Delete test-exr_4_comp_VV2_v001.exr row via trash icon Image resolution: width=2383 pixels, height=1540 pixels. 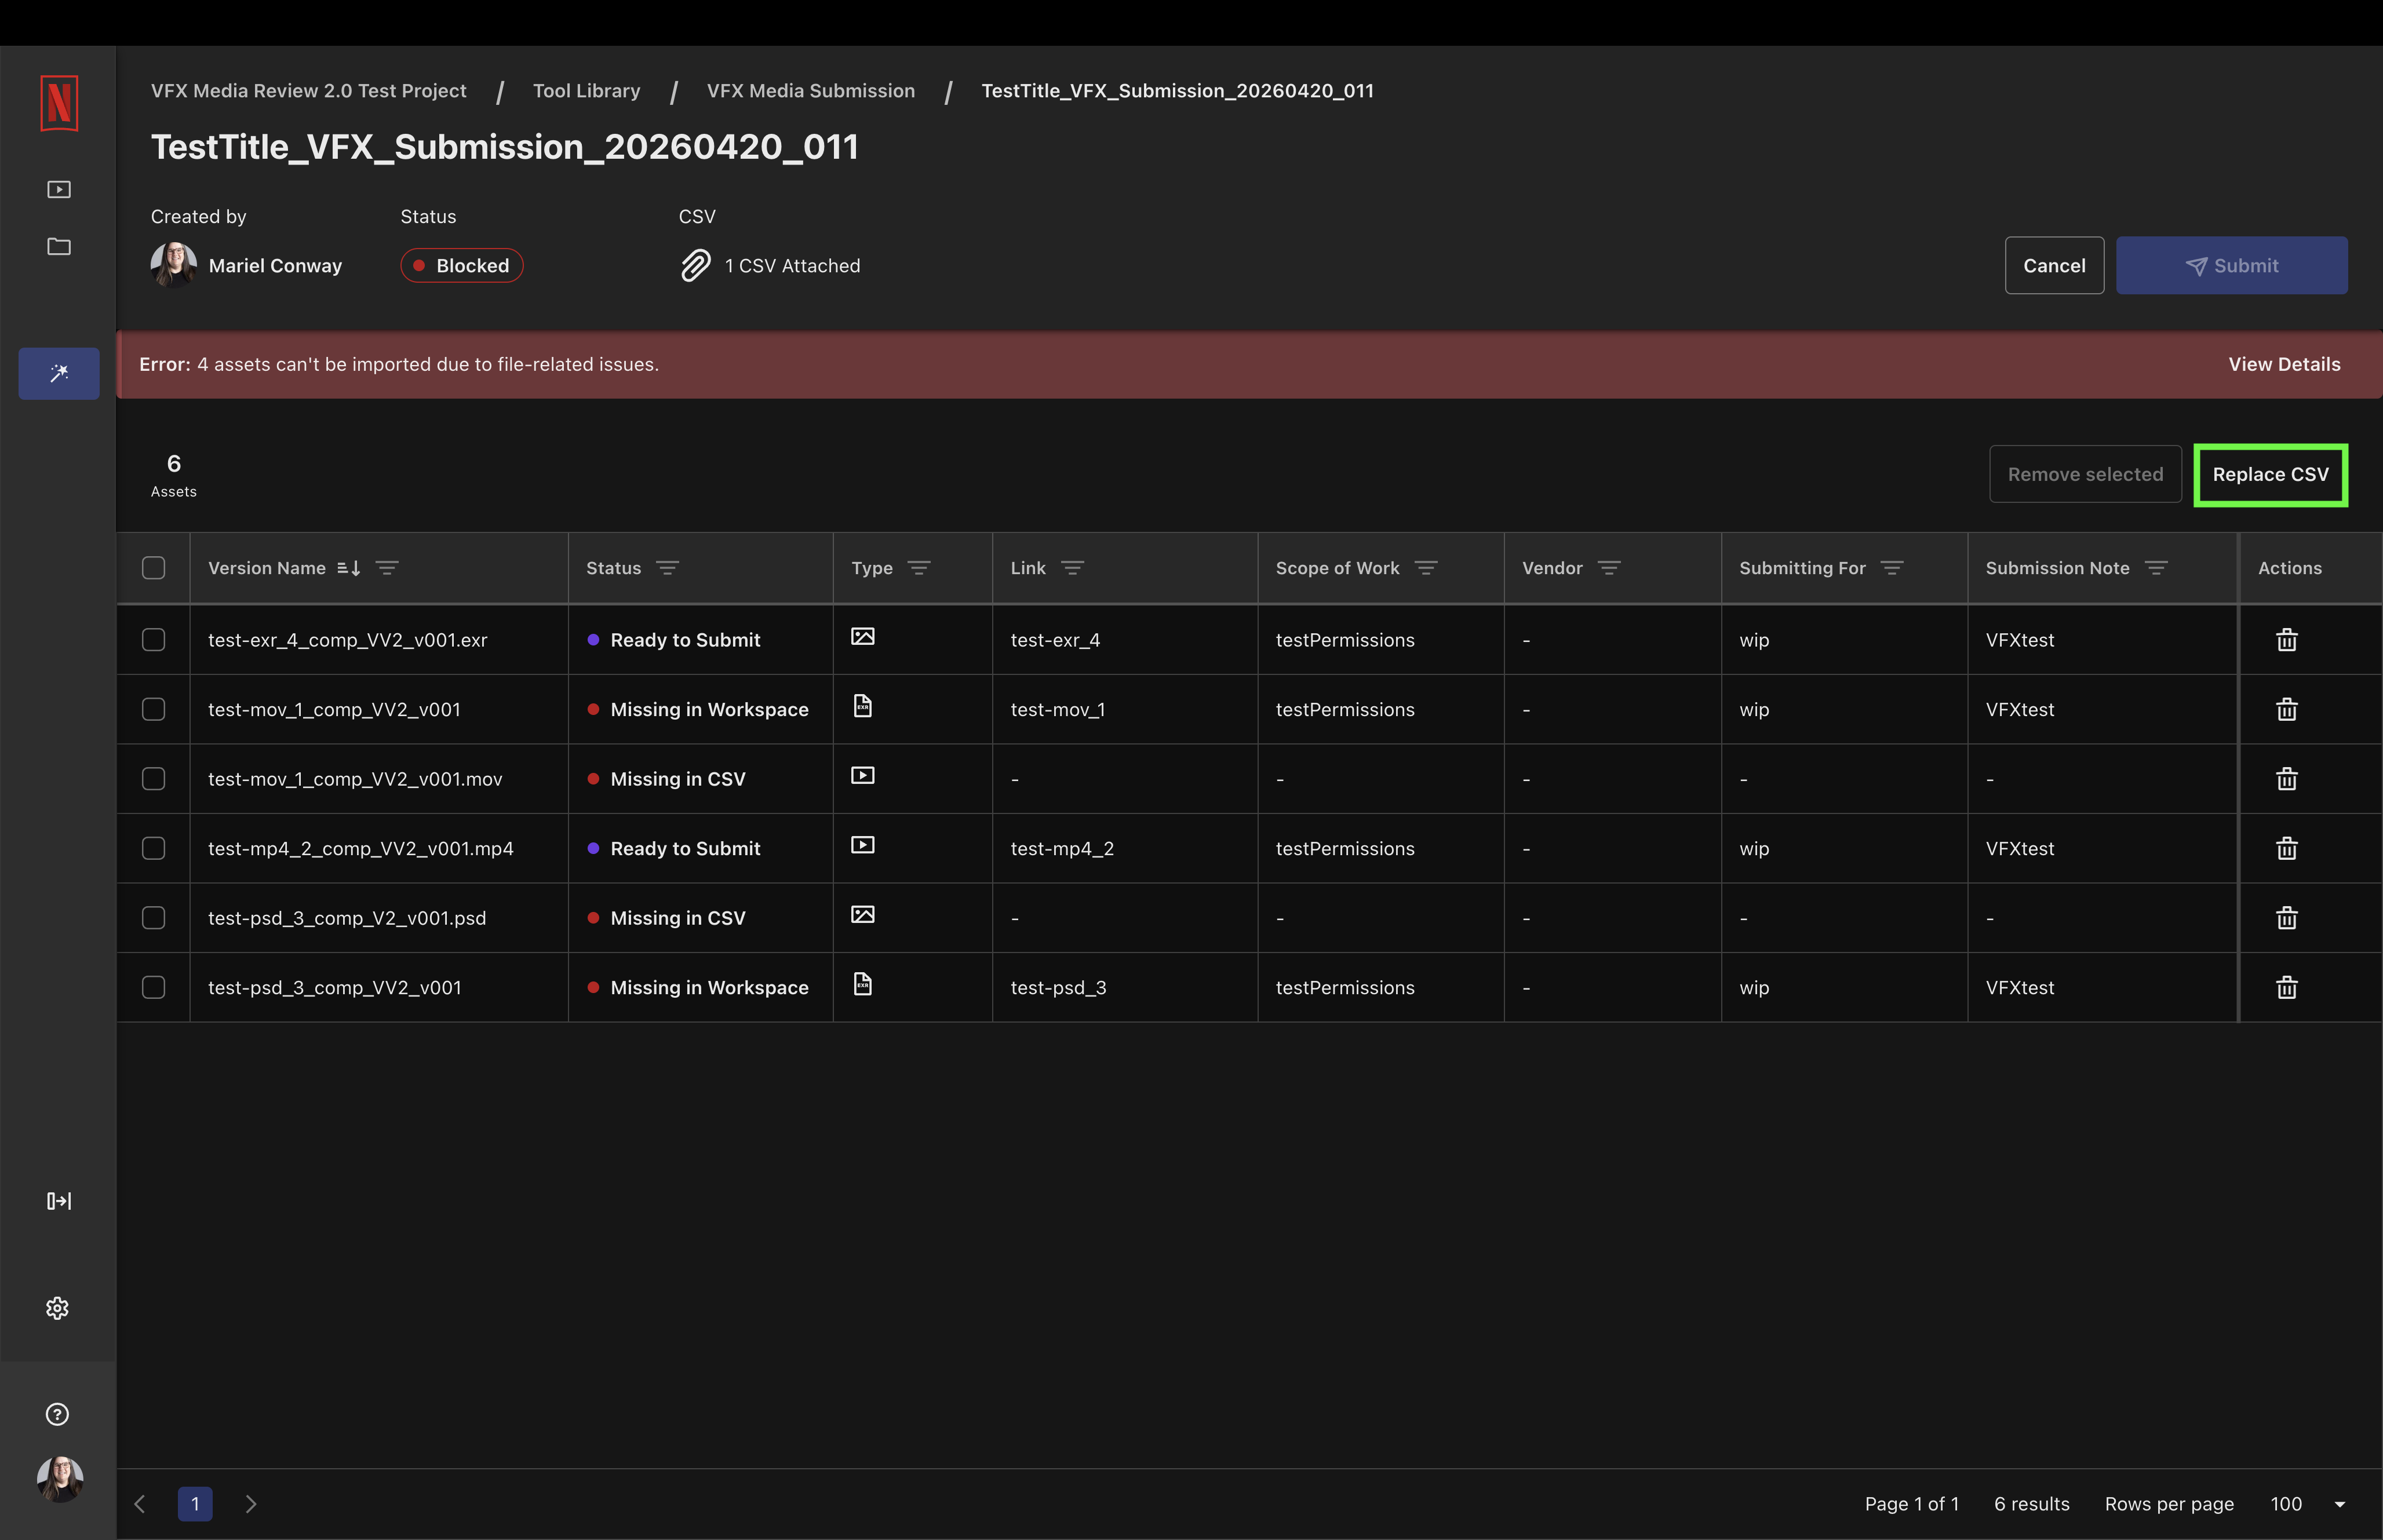coord(2287,640)
